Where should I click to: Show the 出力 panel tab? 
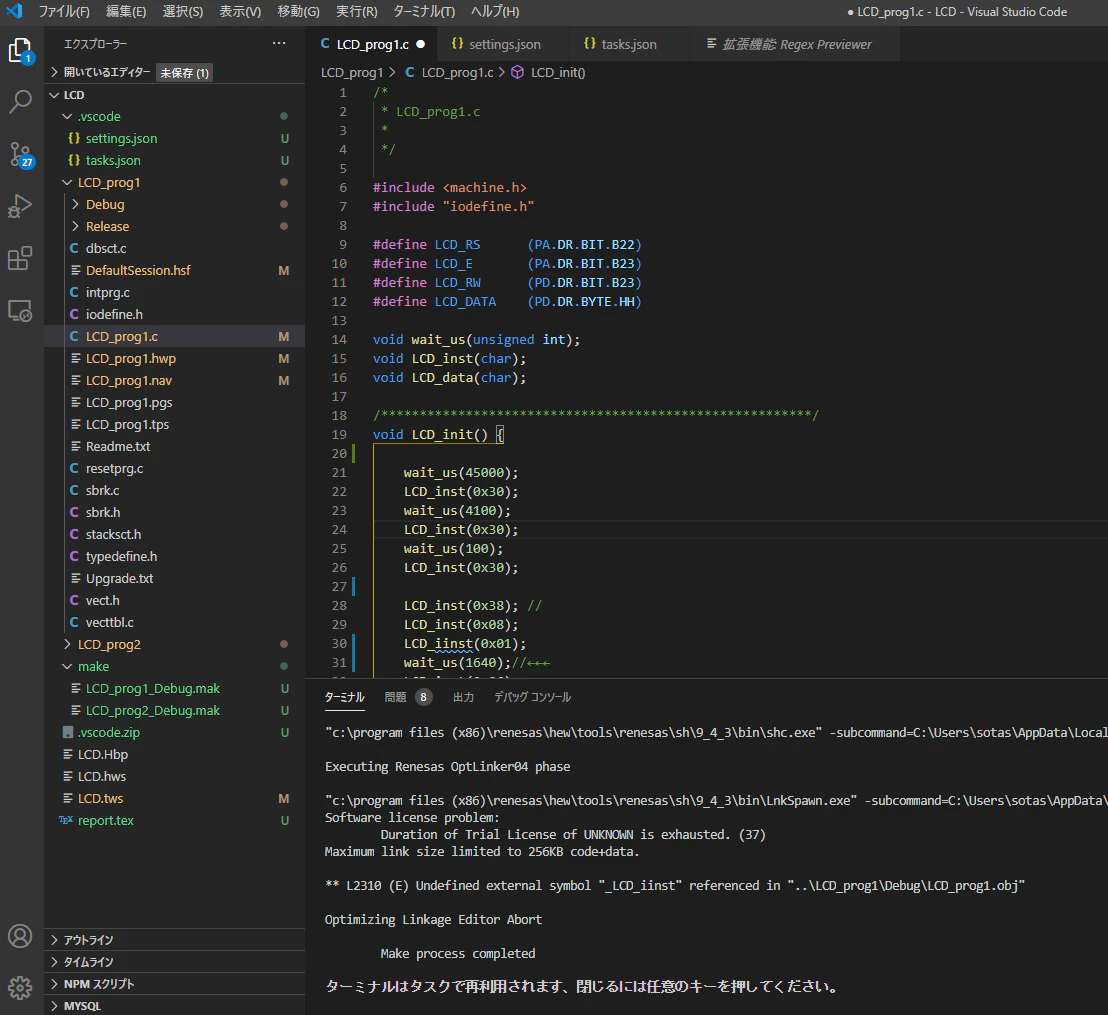pyautogui.click(x=463, y=697)
